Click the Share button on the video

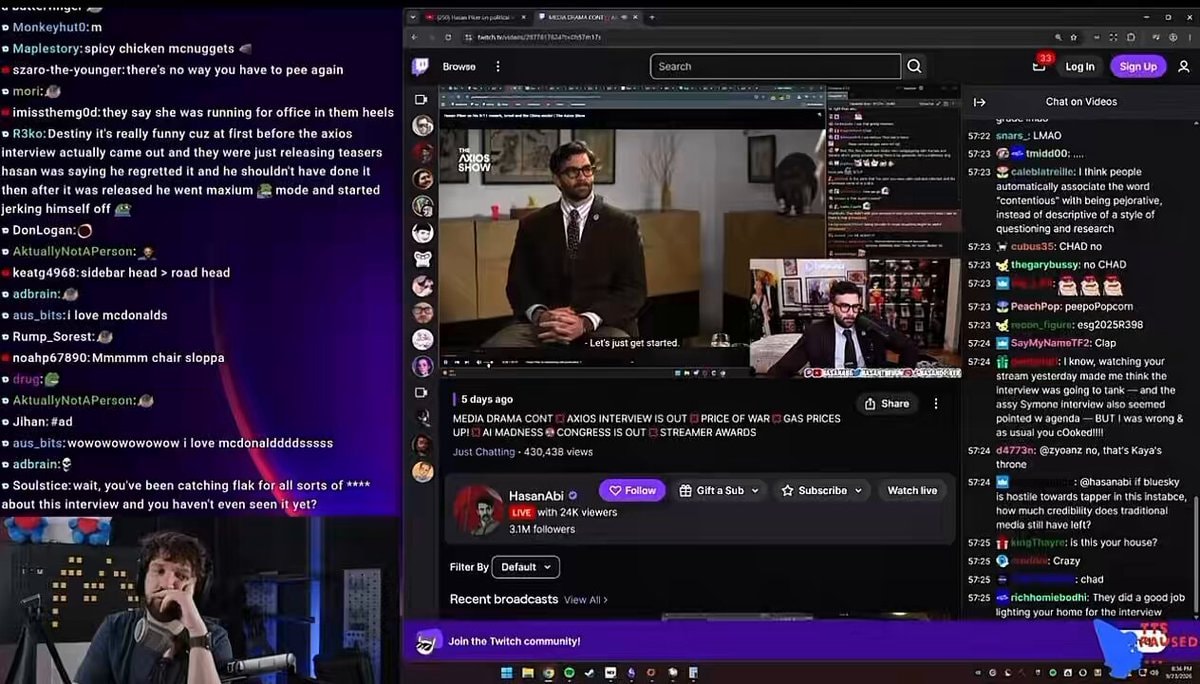(886, 404)
